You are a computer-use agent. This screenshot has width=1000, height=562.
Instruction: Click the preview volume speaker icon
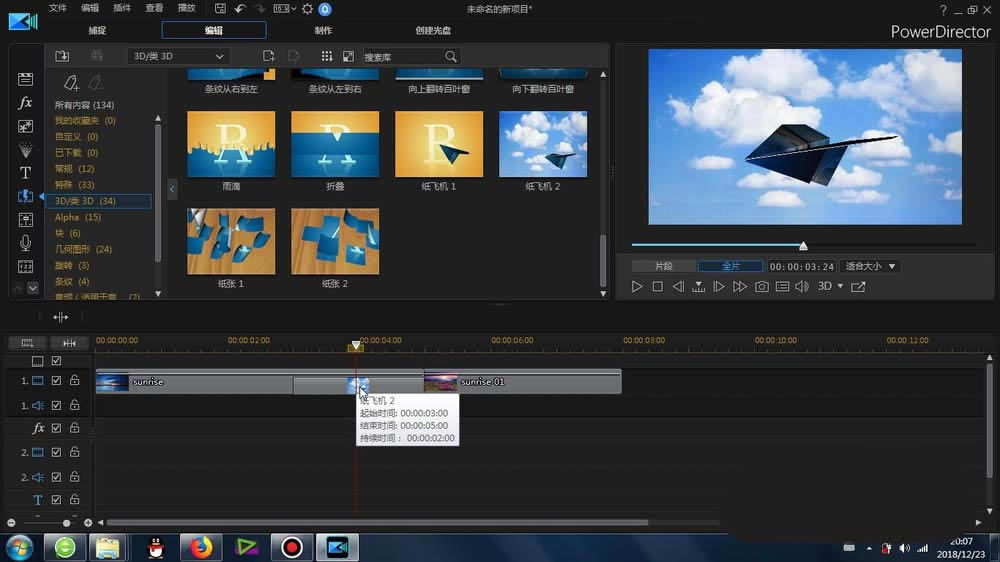801,287
